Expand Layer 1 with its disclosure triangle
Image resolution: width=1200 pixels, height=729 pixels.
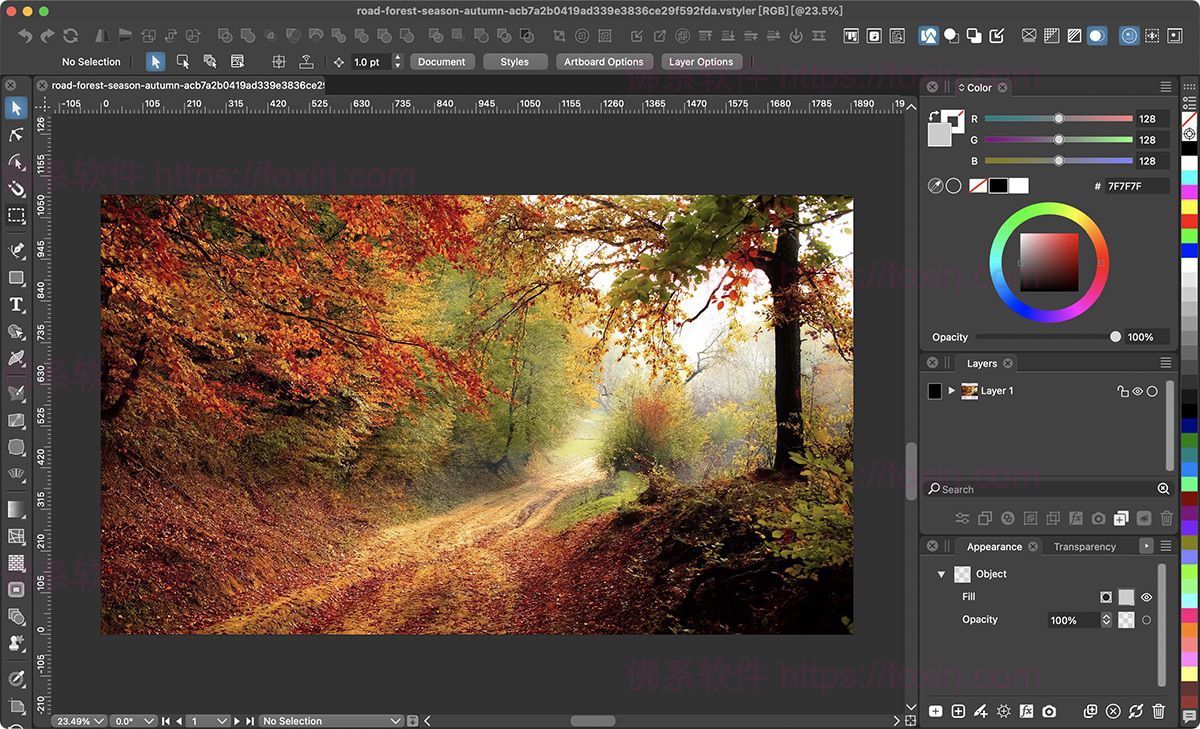pos(952,390)
